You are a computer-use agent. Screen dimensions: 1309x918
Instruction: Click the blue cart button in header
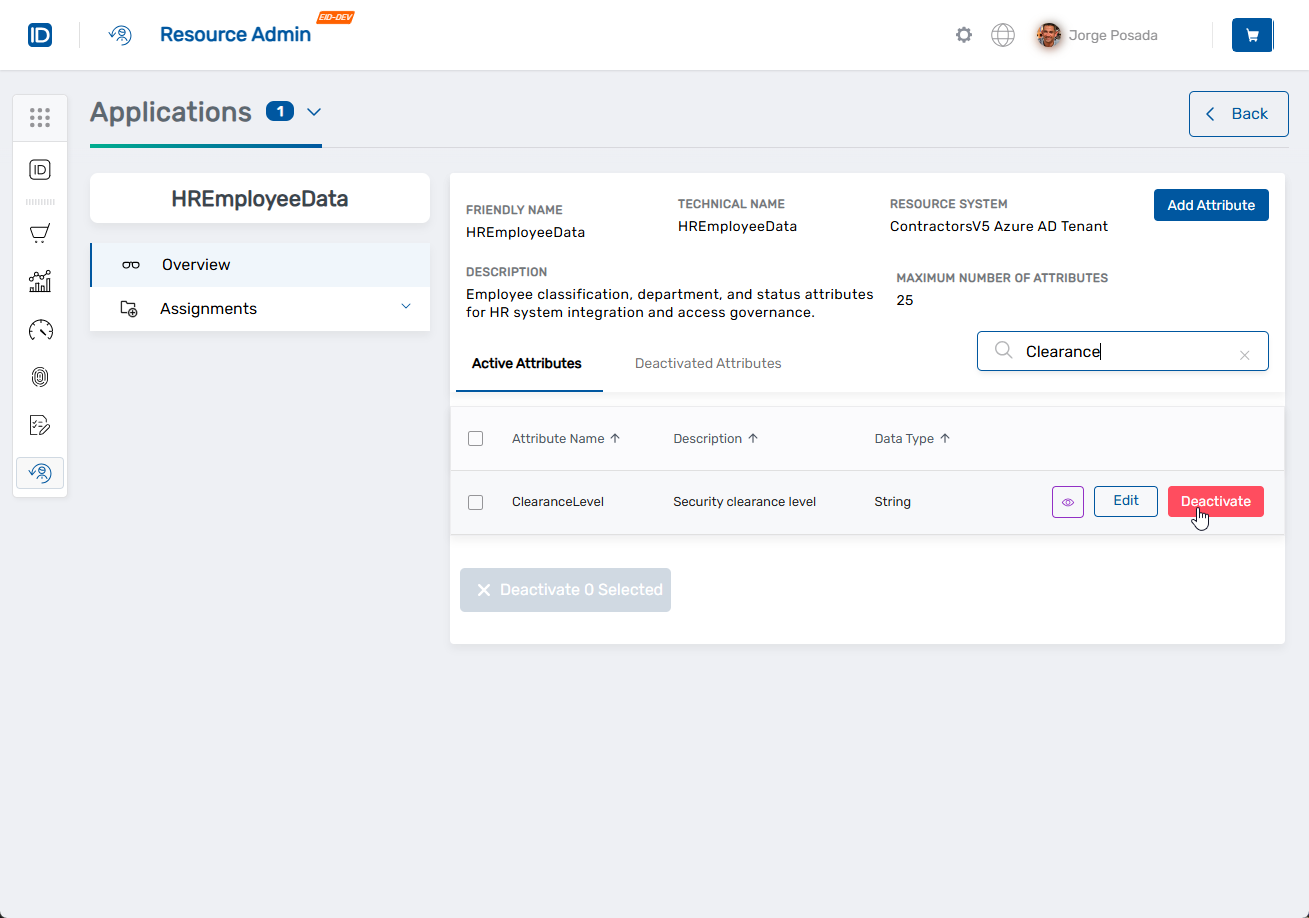[x=1252, y=35]
